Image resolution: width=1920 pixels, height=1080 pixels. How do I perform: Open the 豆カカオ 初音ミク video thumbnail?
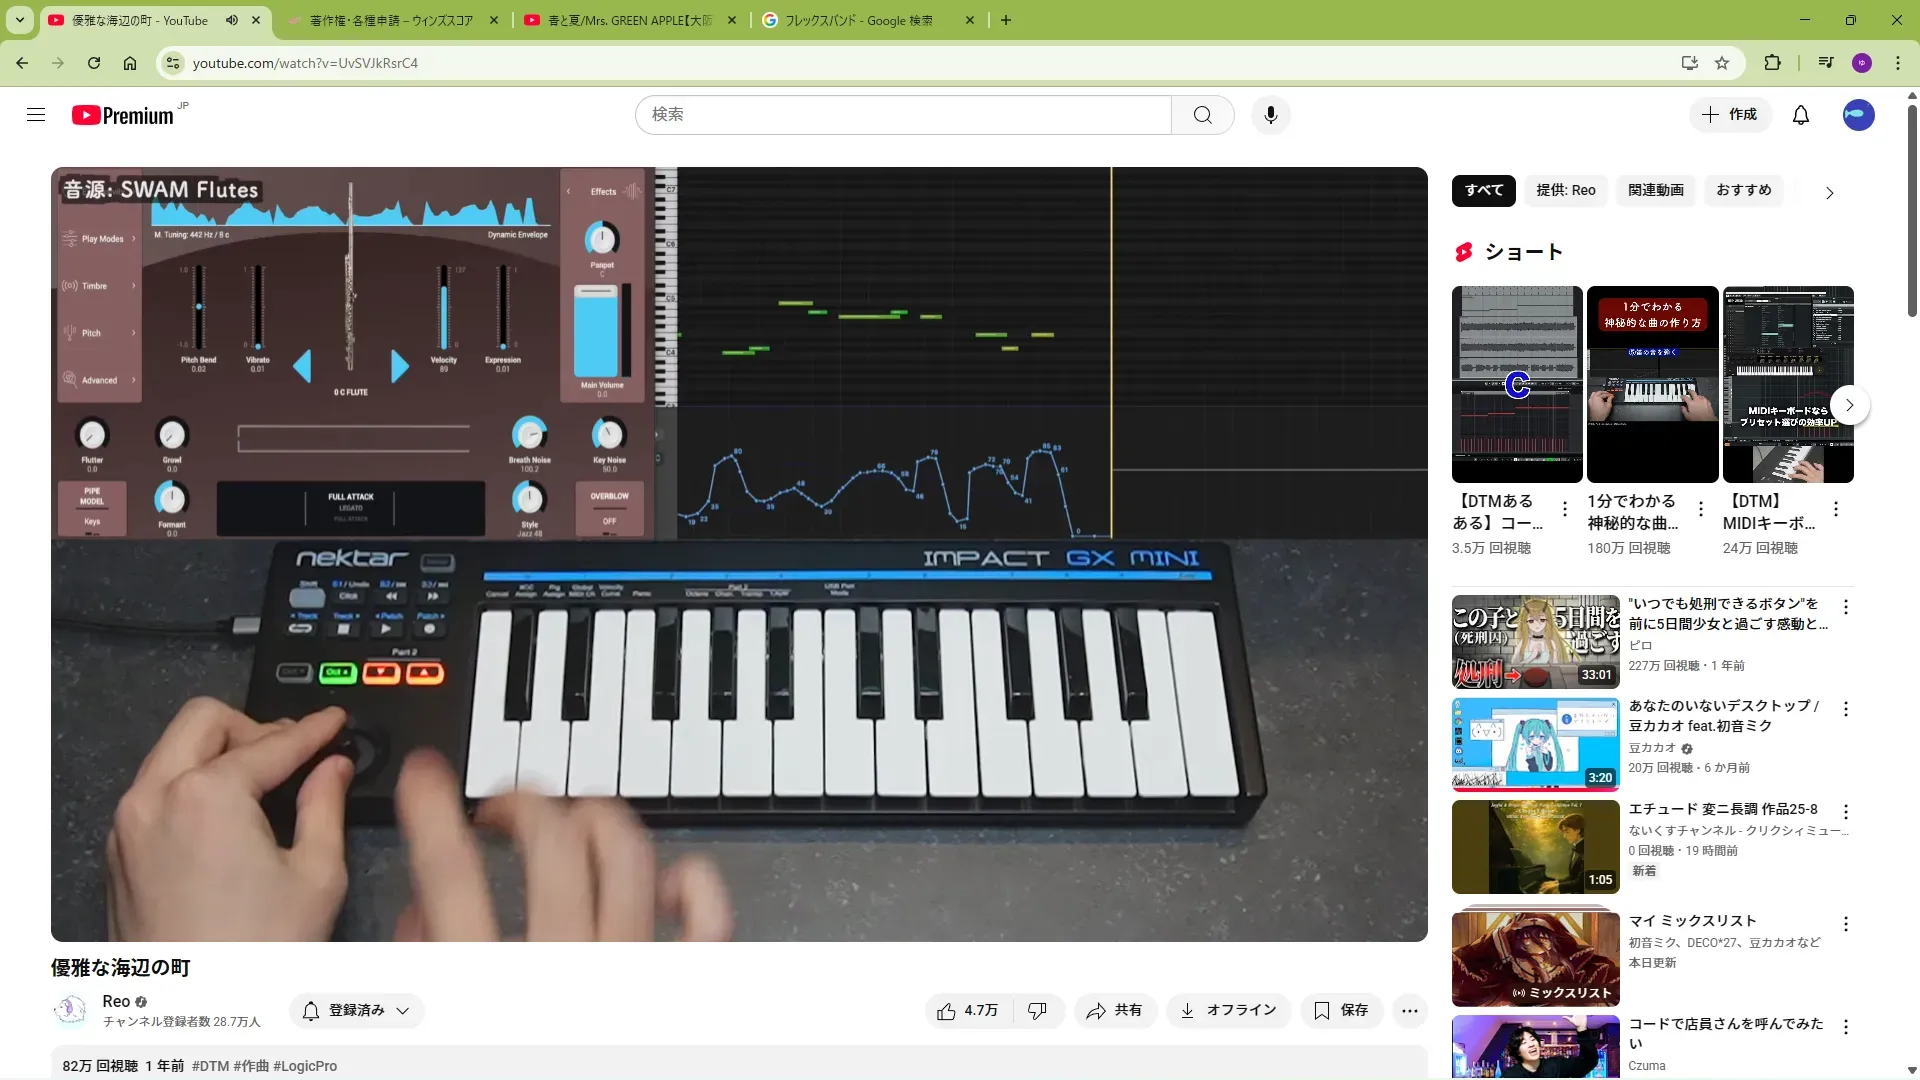(1535, 744)
